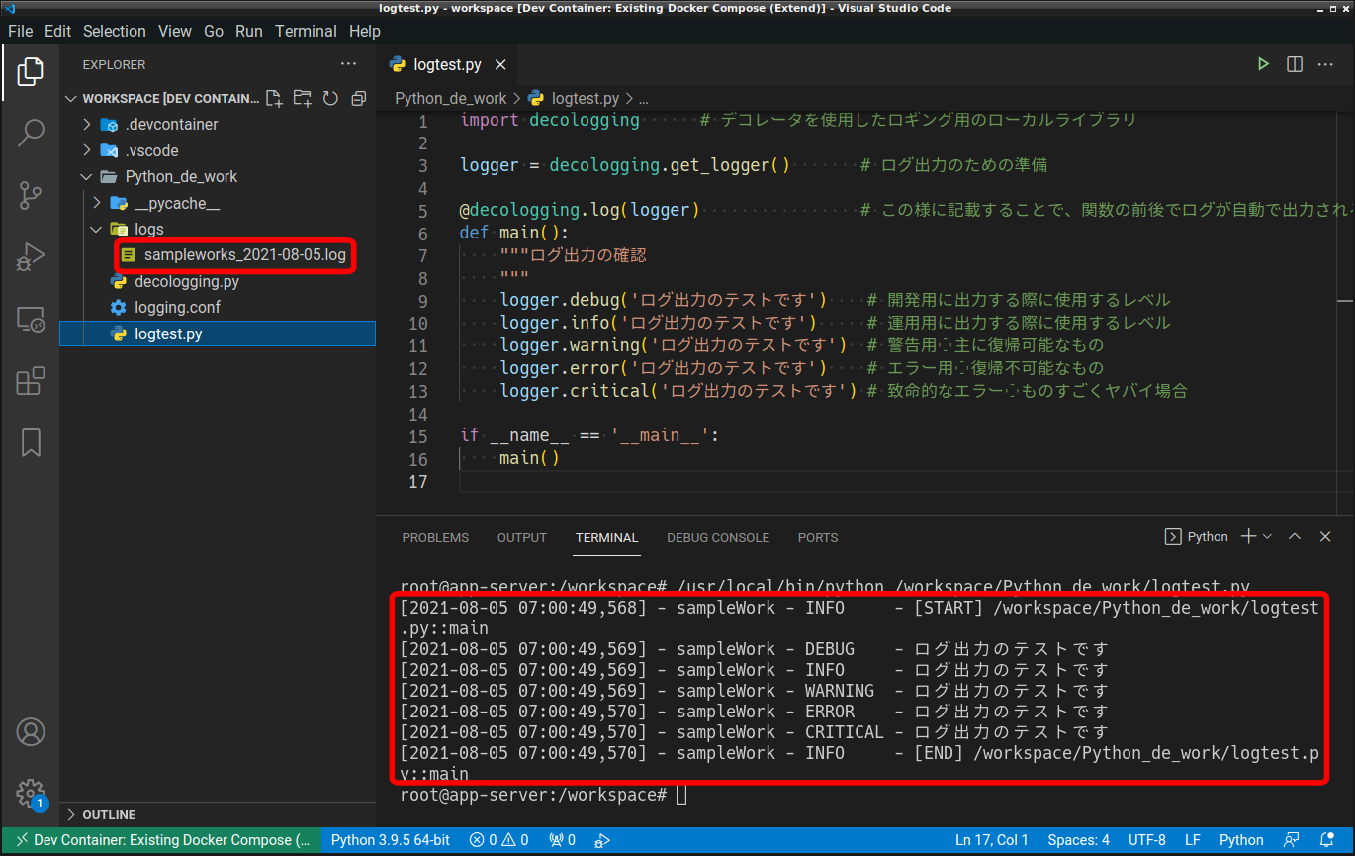This screenshot has width=1355, height=856.
Task: Open the UTF-8 encoding selector
Action: tap(1146, 839)
